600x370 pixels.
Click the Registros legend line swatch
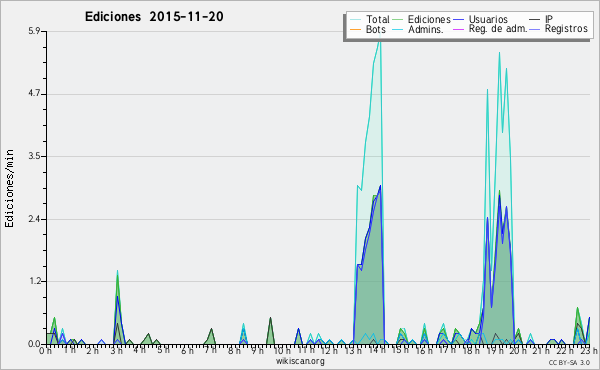click(x=535, y=29)
